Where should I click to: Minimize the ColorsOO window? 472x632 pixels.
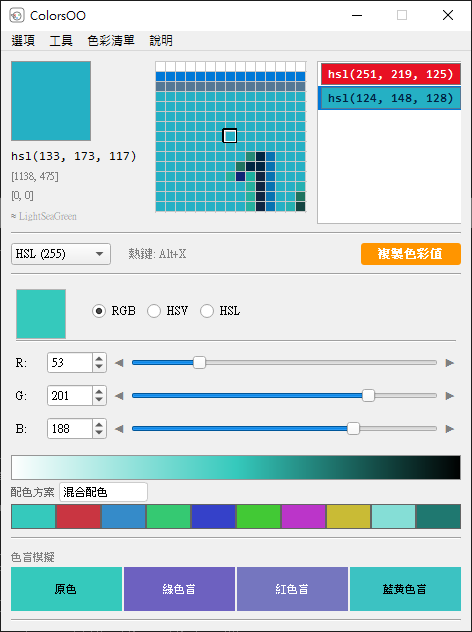[357, 16]
